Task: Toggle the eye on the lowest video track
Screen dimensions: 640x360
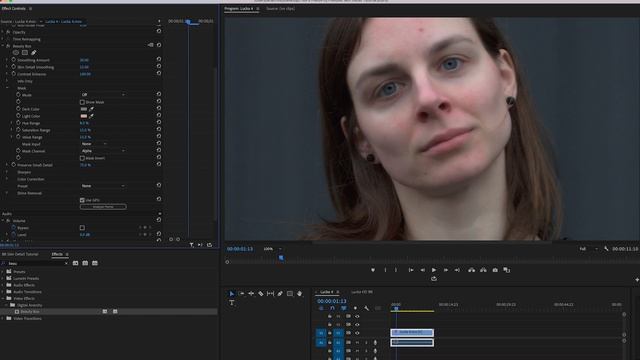Action: [357, 333]
